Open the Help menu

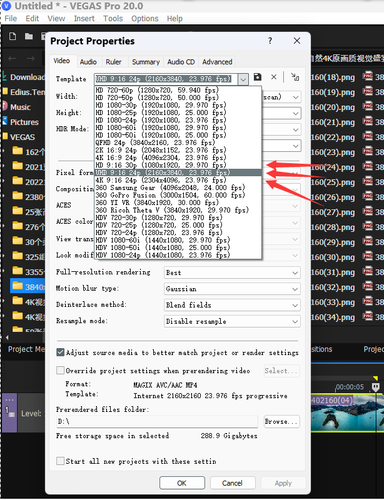point(175,18)
